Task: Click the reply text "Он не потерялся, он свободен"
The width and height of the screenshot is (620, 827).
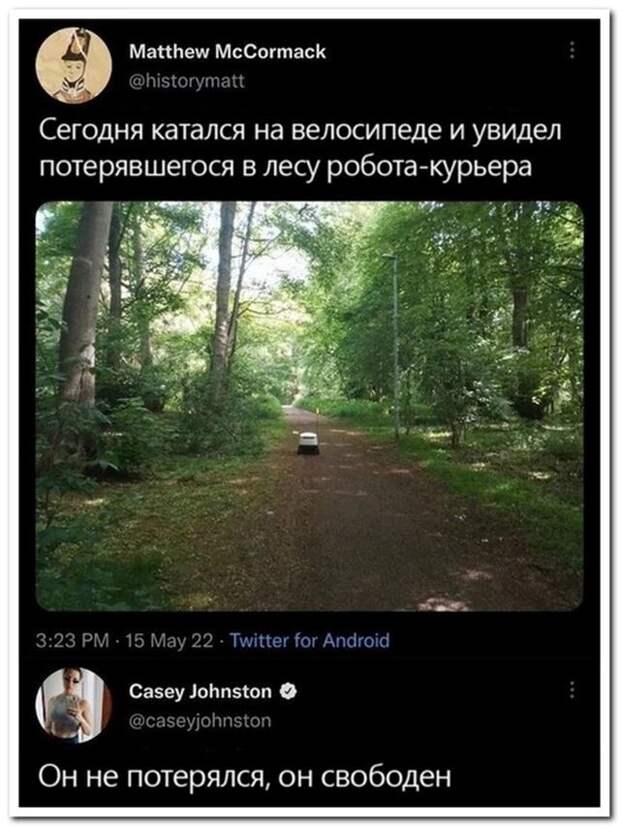Action: (x=245, y=776)
